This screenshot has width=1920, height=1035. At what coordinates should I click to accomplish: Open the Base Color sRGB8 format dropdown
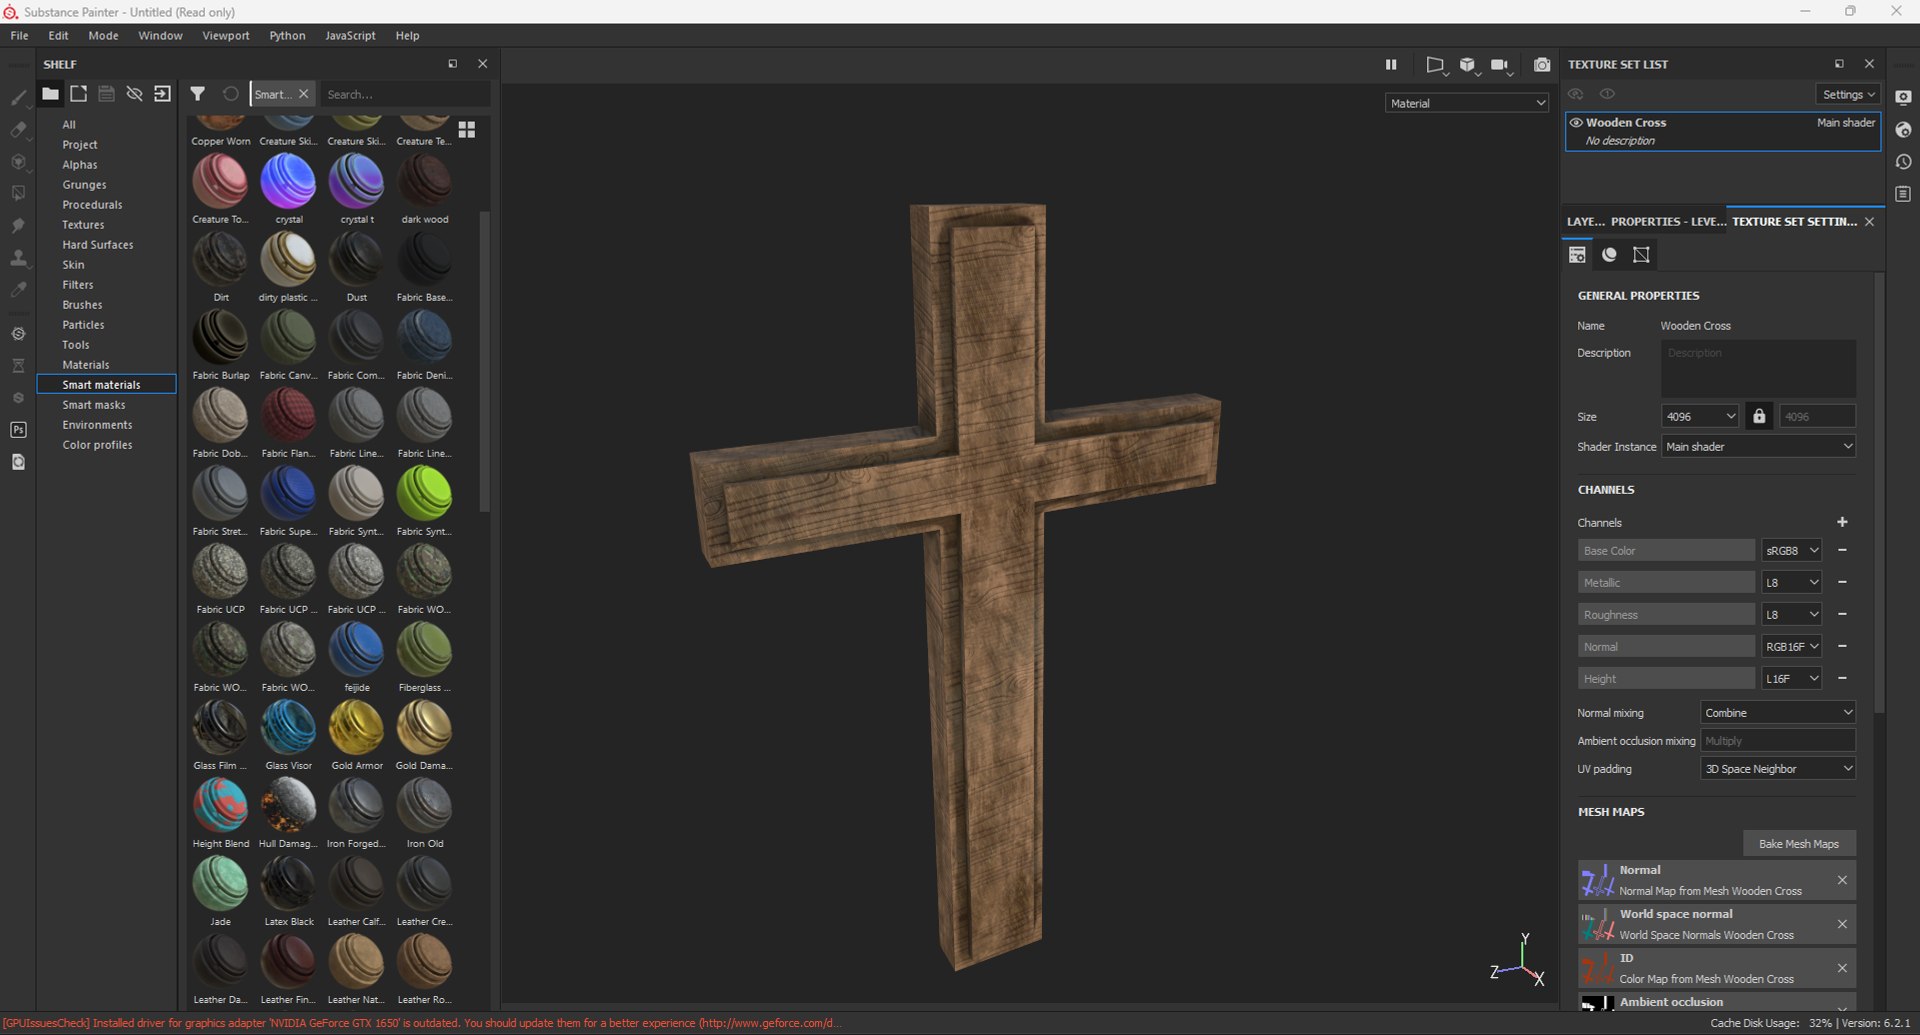[1791, 550]
